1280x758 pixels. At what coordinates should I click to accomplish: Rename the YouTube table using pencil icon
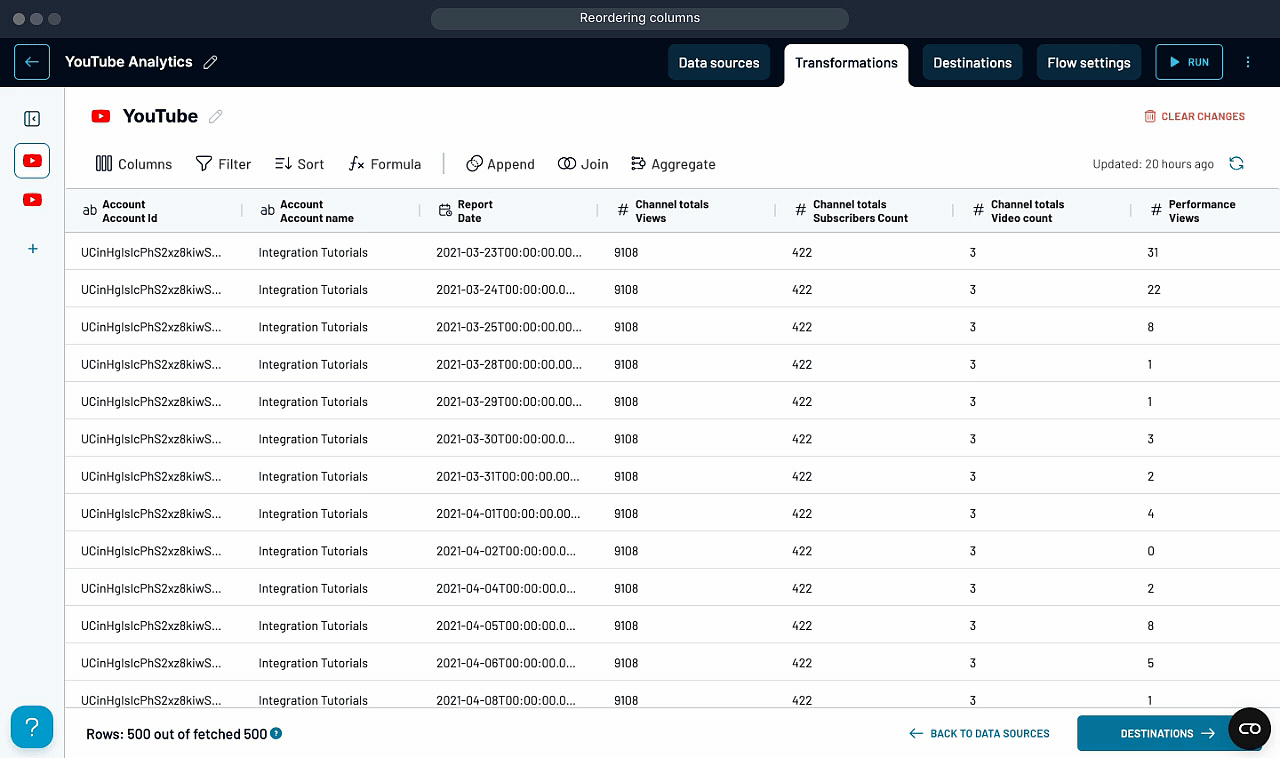tap(215, 116)
